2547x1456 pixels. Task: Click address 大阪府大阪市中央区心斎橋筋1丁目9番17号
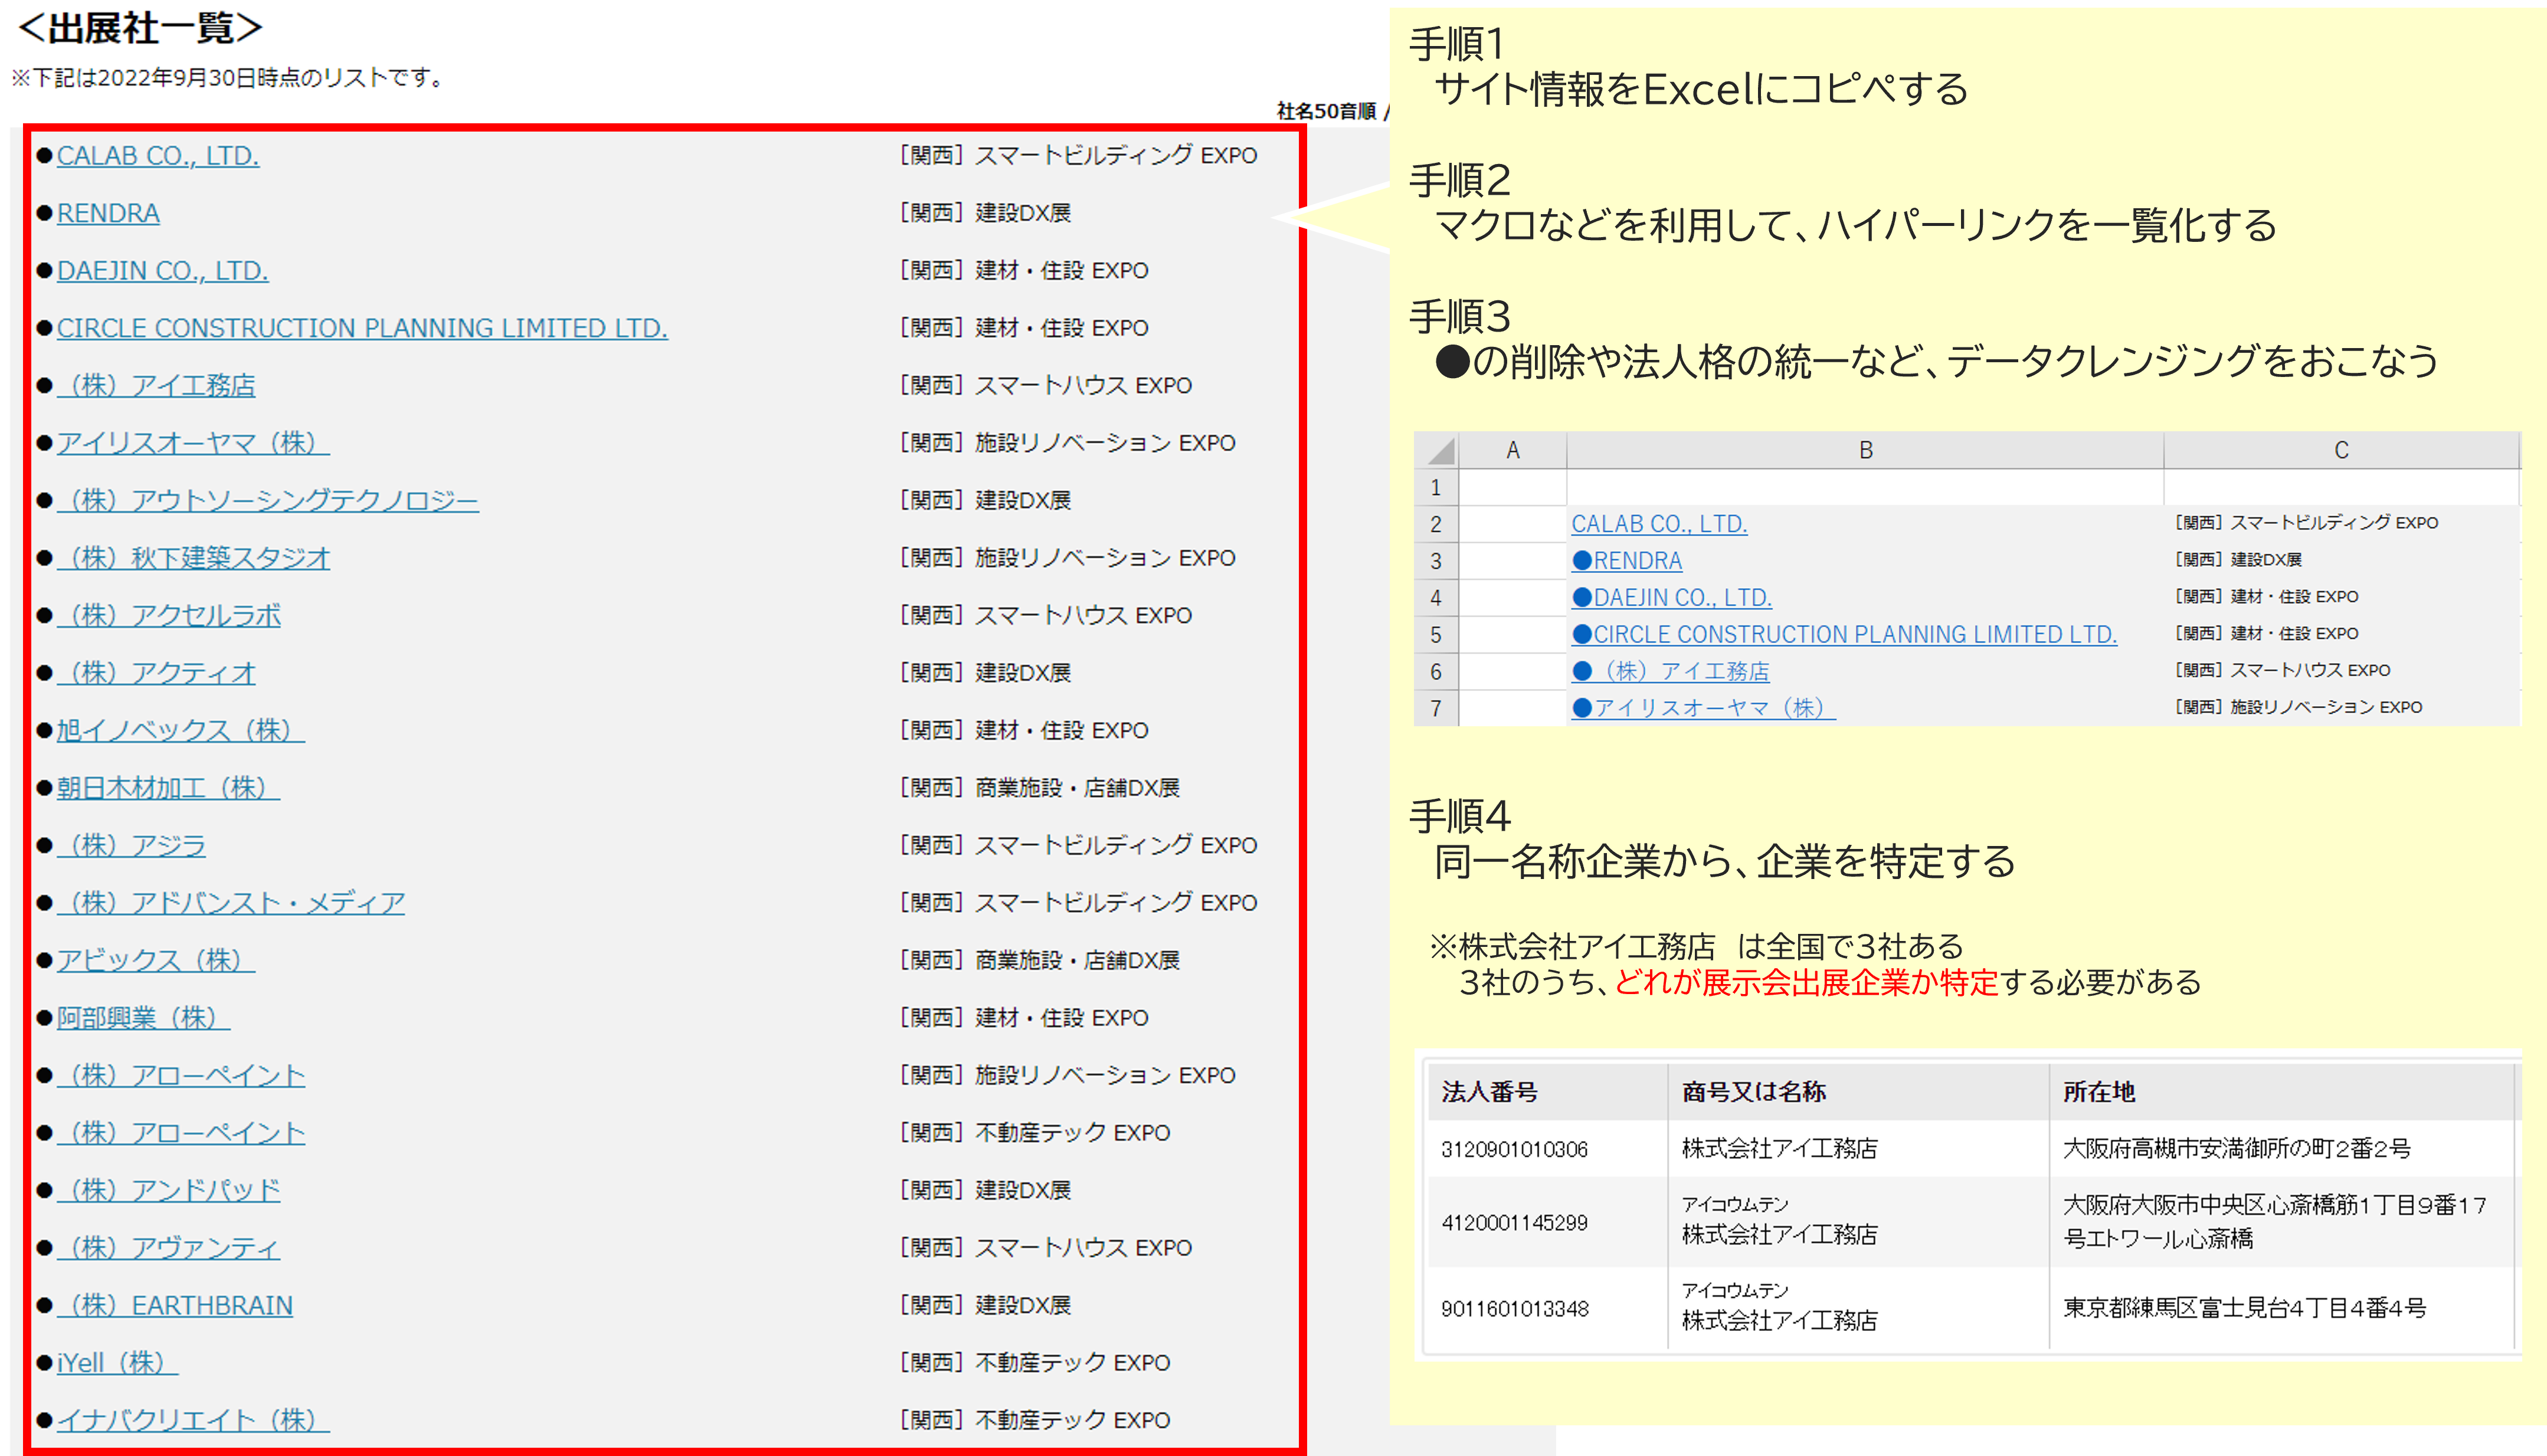(2275, 1222)
